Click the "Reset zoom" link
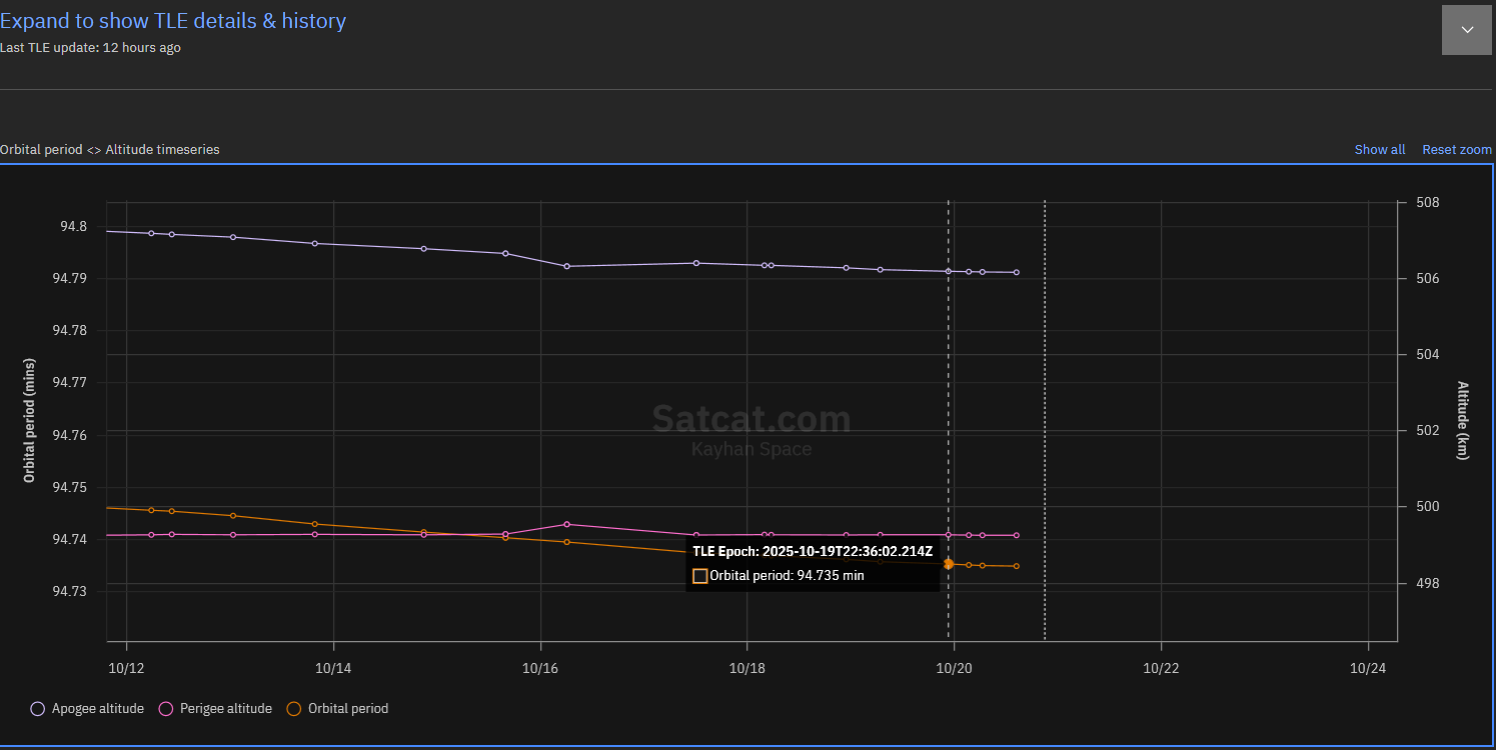 pyautogui.click(x=1457, y=150)
